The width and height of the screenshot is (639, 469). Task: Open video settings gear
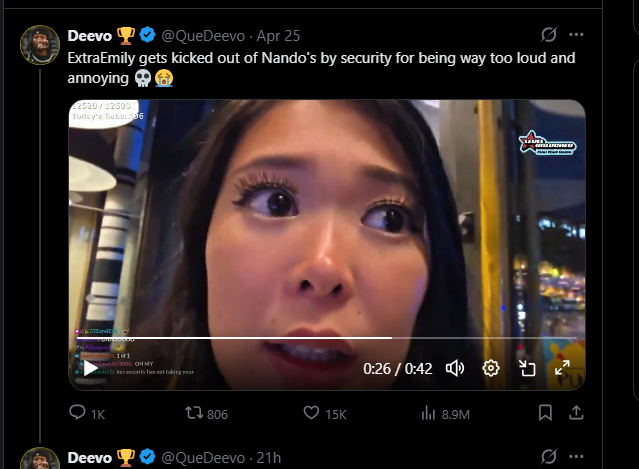(491, 368)
